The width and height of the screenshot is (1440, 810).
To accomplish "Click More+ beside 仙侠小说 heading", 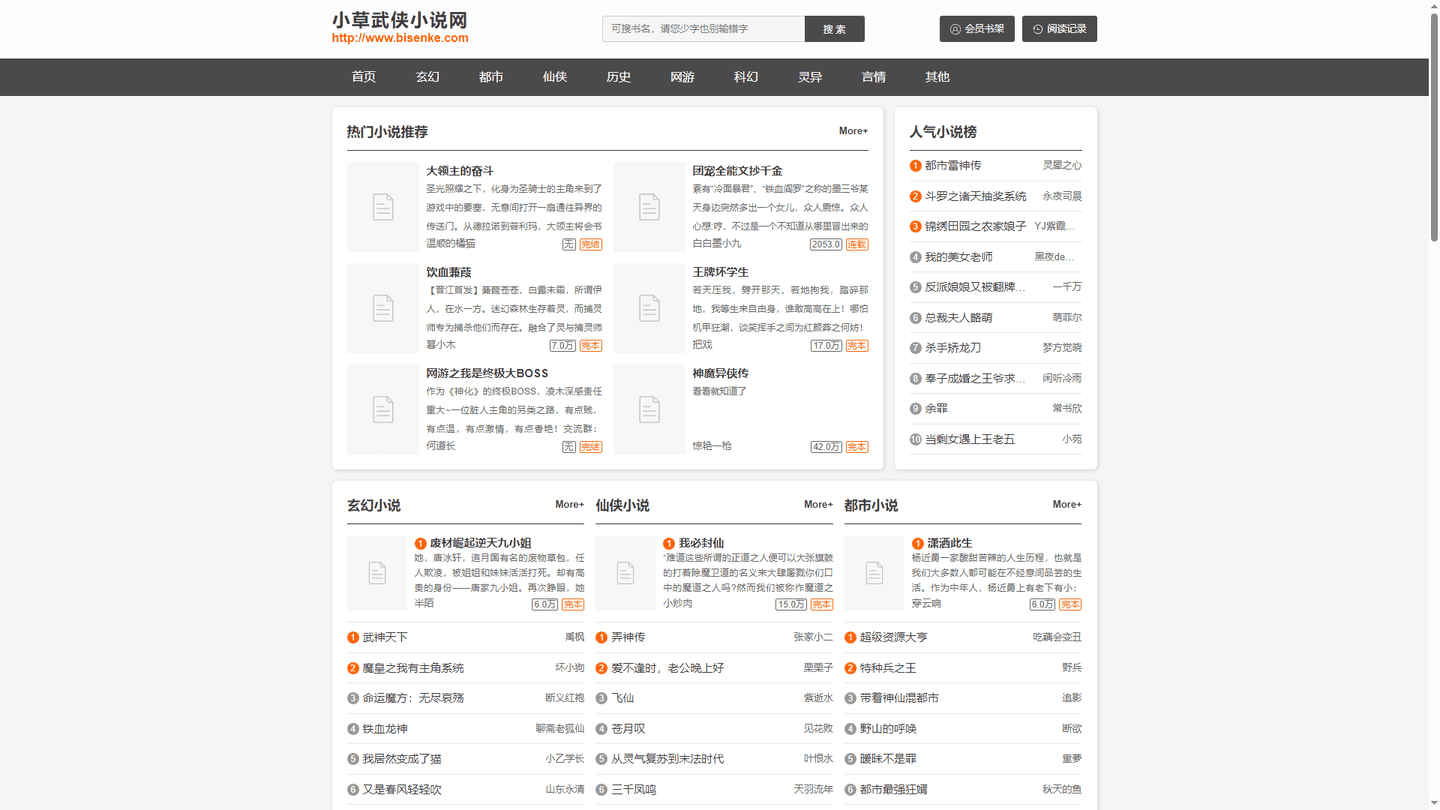I will (818, 504).
